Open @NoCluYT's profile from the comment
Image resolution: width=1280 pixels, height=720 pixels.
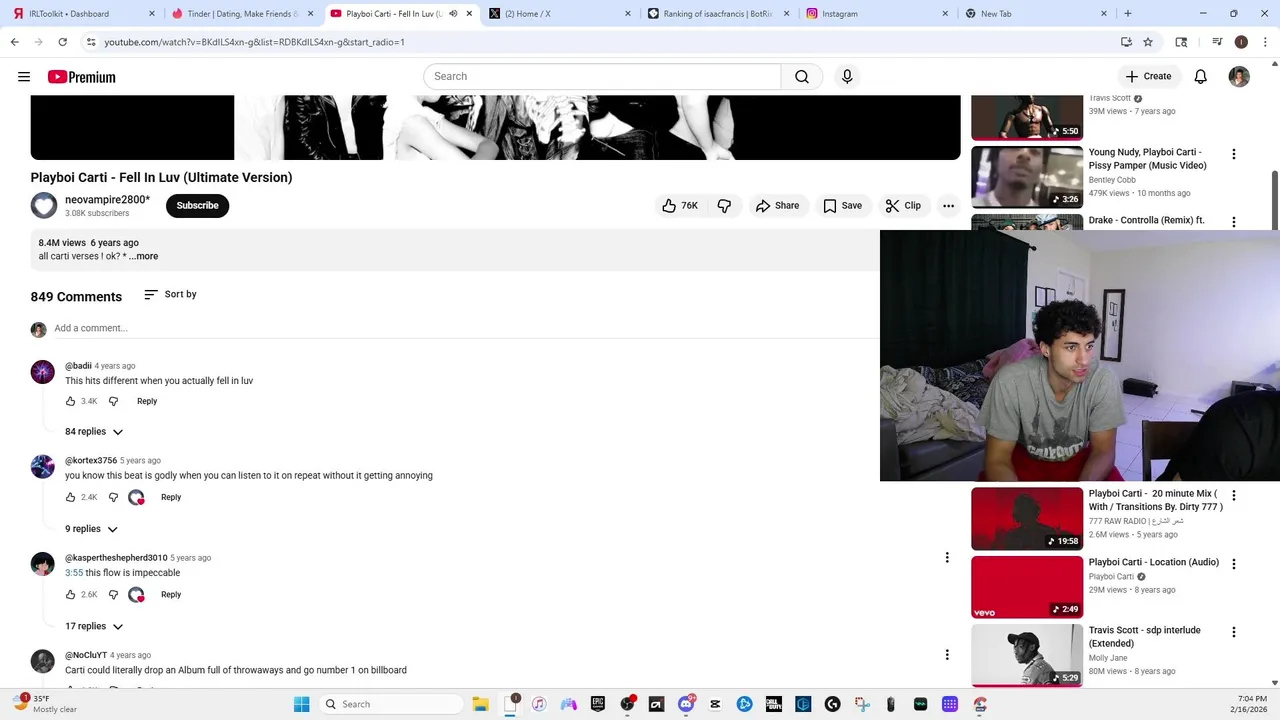(43, 661)
